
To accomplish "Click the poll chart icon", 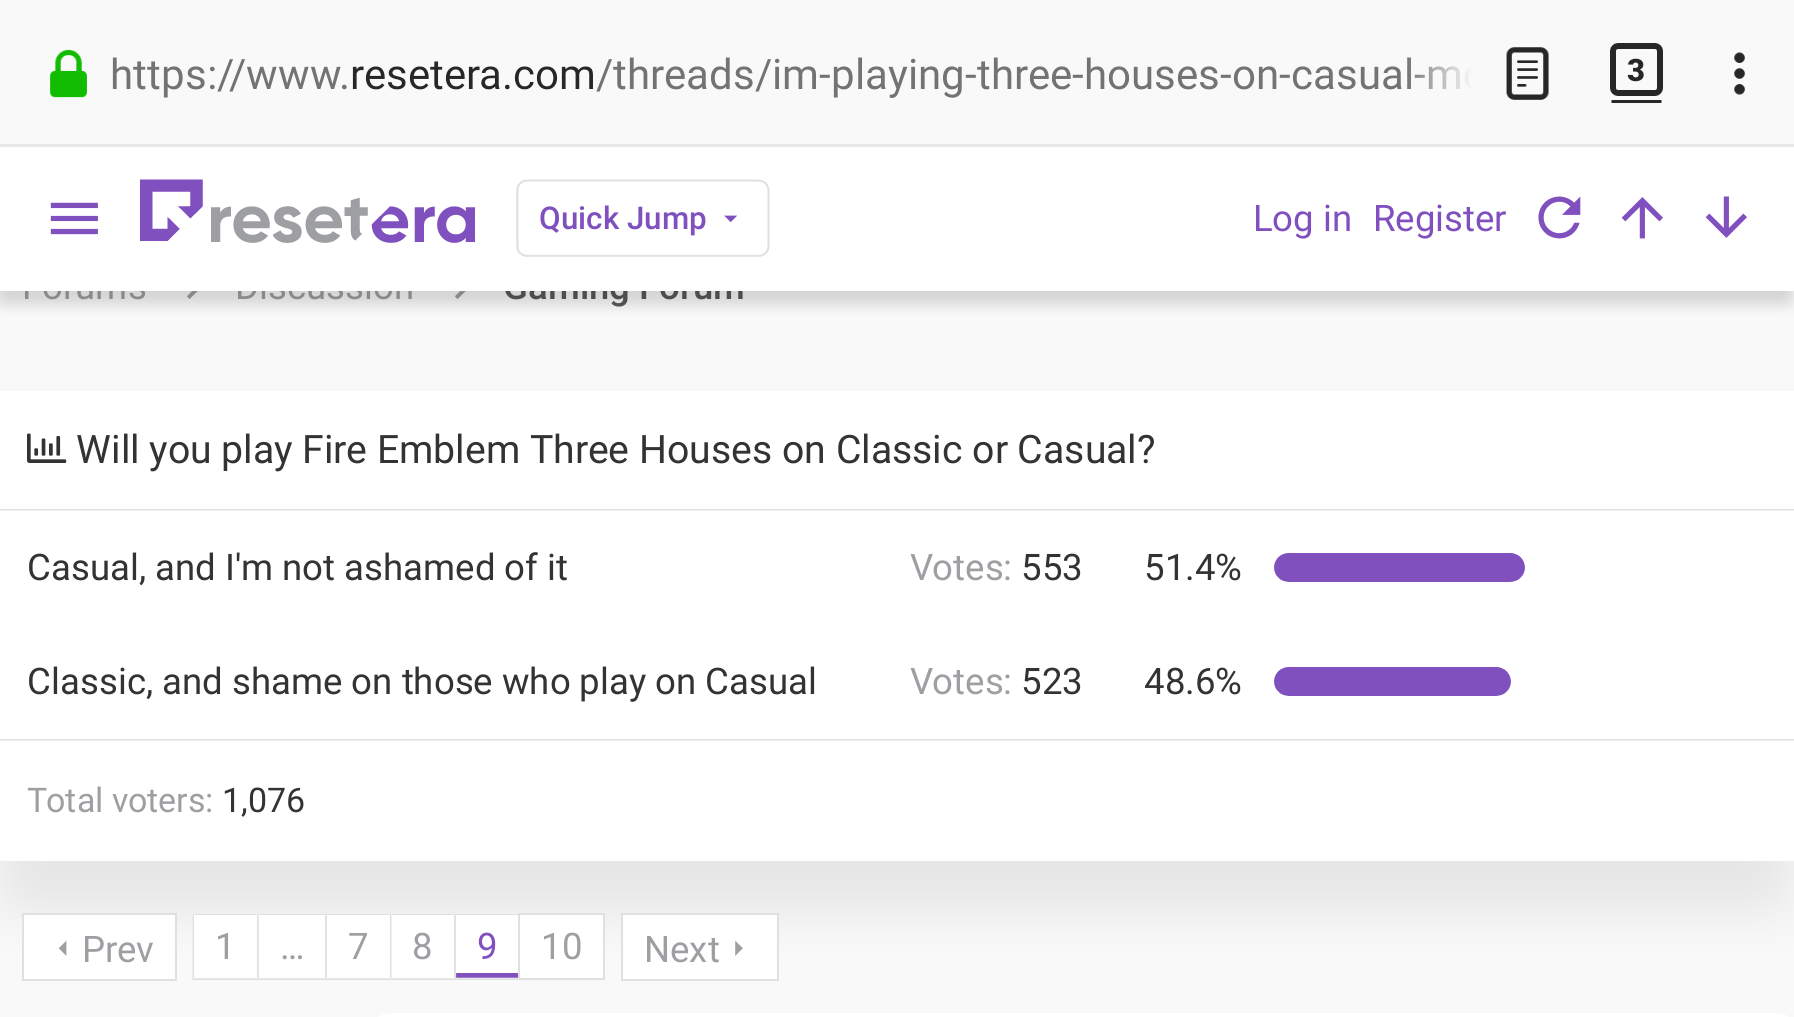I will click(x=46, y=449).
